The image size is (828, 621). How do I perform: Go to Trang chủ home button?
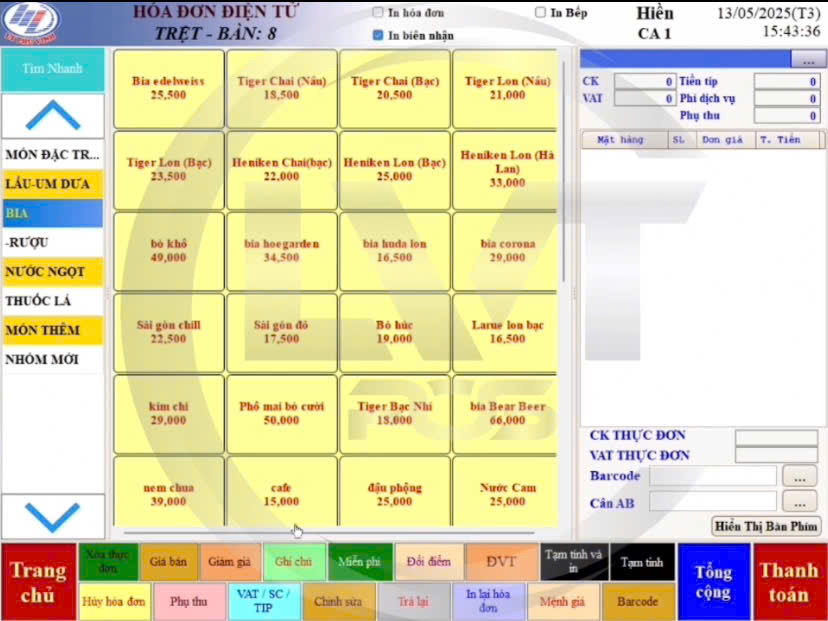click(x=38, y=582)
